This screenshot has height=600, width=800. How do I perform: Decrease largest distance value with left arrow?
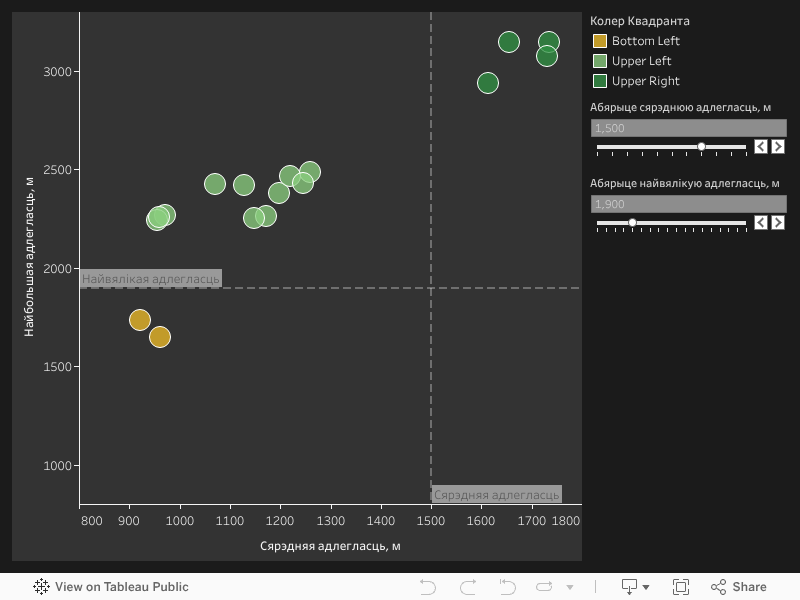(x=761, y=223)
